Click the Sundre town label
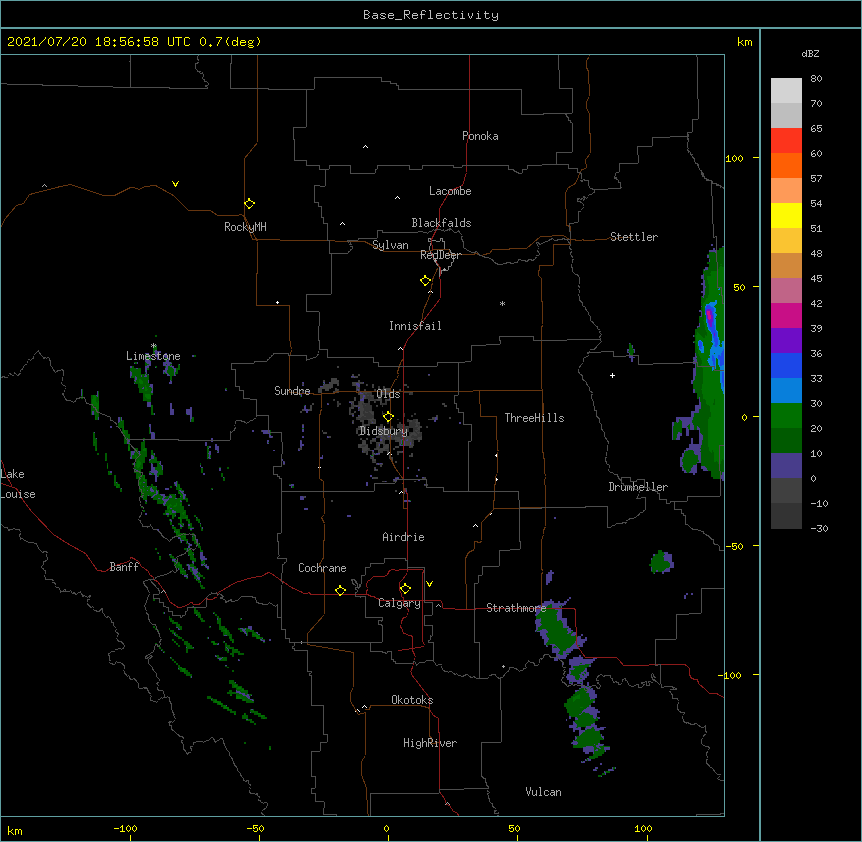Screen dimensions: 862x842 pos(292,391)
